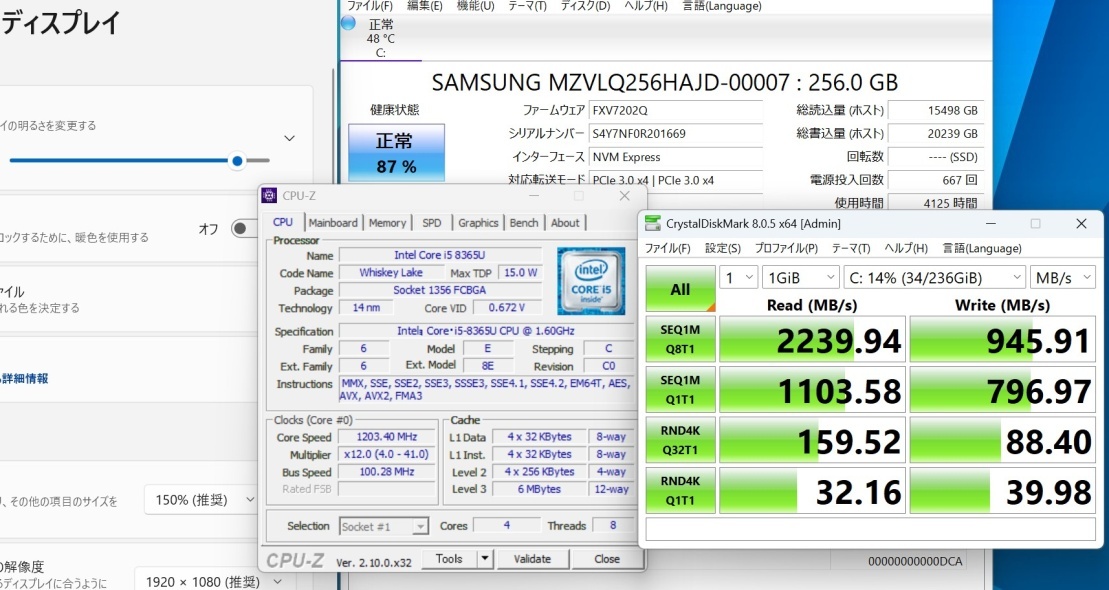Screen dimensions: 1109x590
Task: Click the 945.91 sequential write result
Action: click(1002, 340)
